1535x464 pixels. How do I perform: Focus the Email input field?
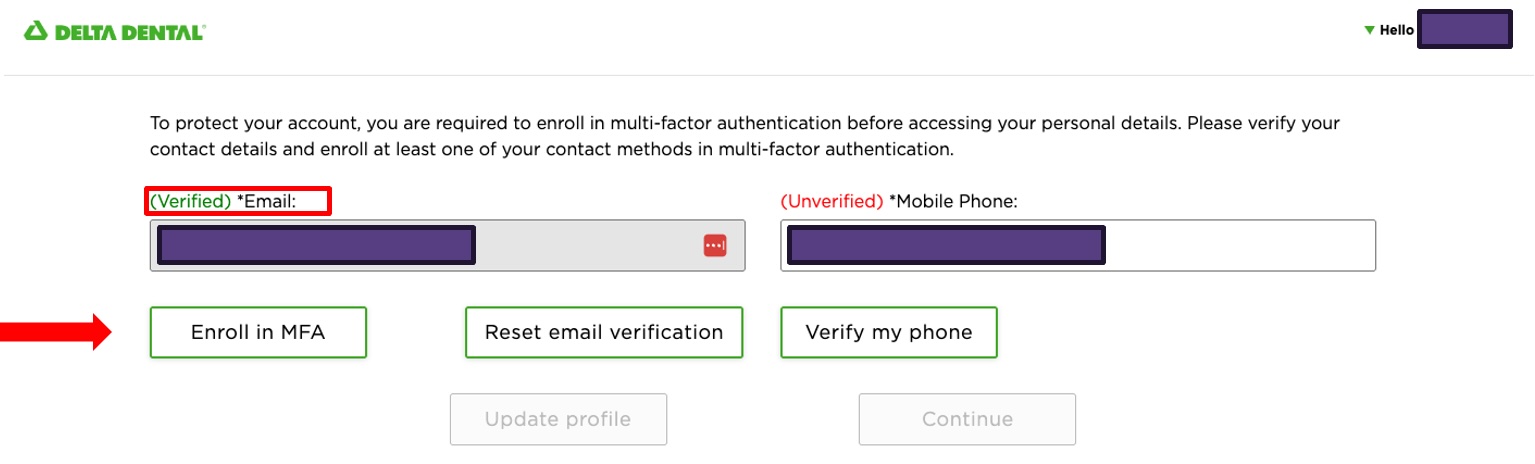pos(590,246)
